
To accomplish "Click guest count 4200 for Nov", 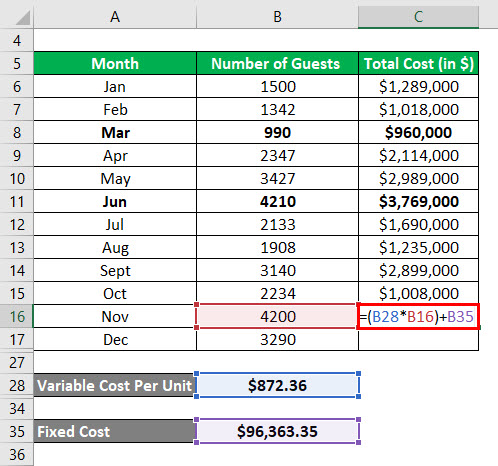I will point(277,316).
